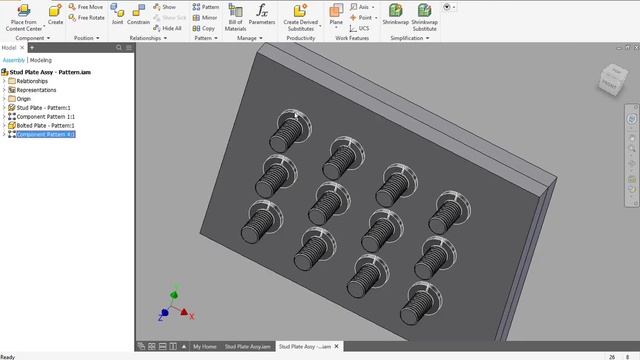Expand the Component panel dropdown

(x=49, y=38)
